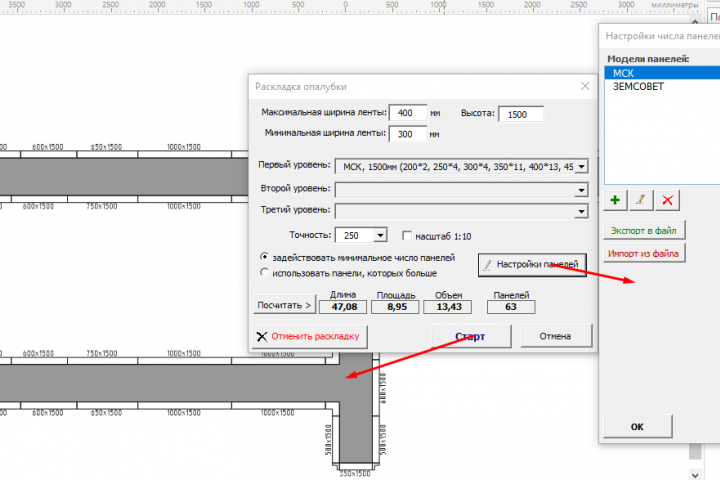Viewport: 720px width, 480px height.
Task: Click Отменить раскладку button
Action: click(310, 336)
